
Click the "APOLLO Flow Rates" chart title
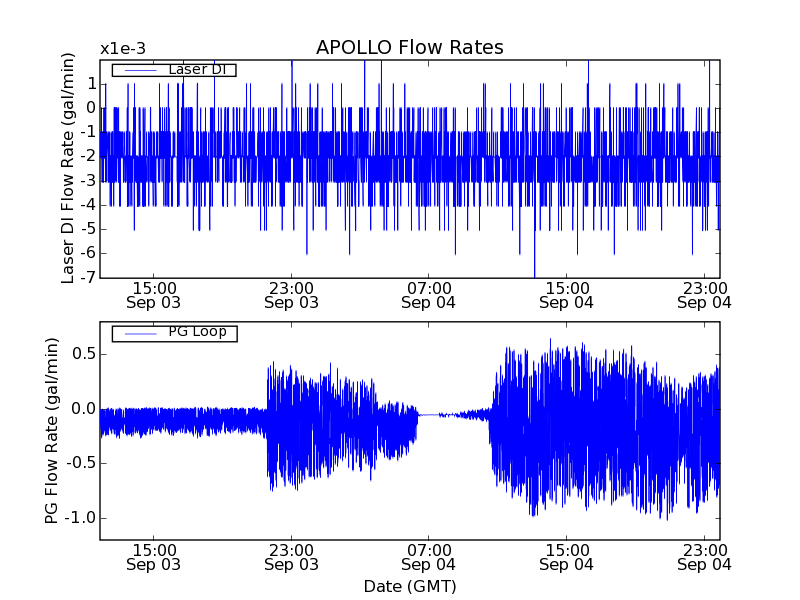[410, 47]
